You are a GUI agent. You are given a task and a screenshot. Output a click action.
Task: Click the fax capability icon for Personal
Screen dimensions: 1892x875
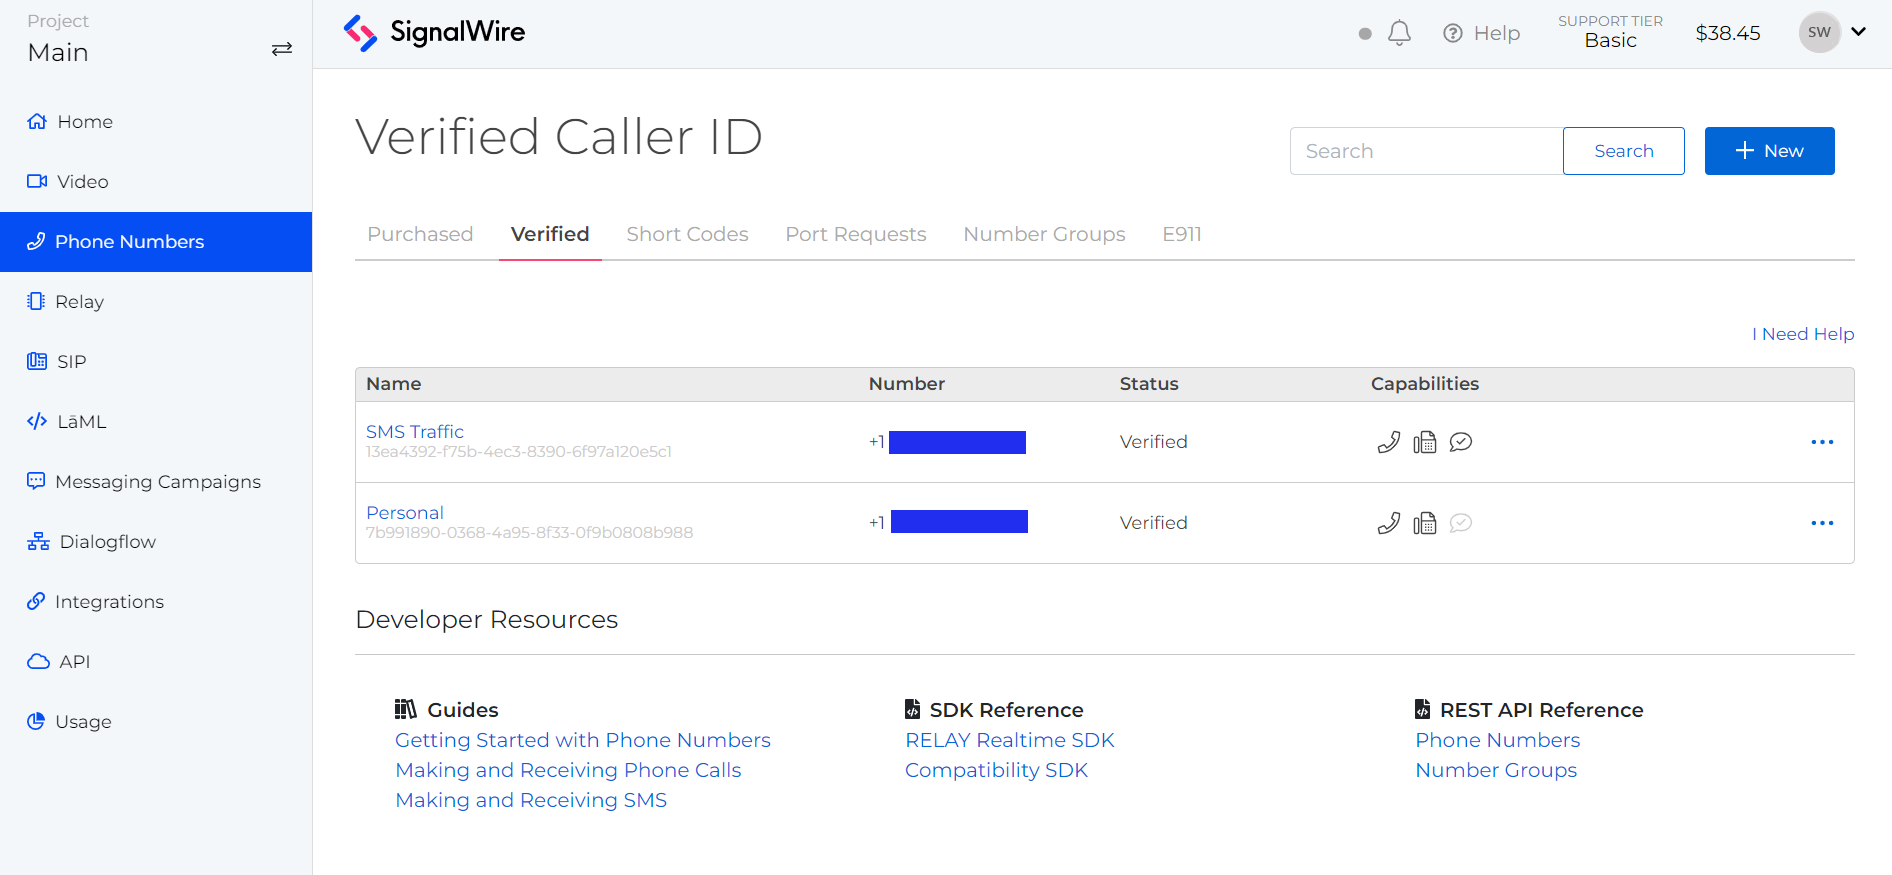click(x=1424, y=523)
